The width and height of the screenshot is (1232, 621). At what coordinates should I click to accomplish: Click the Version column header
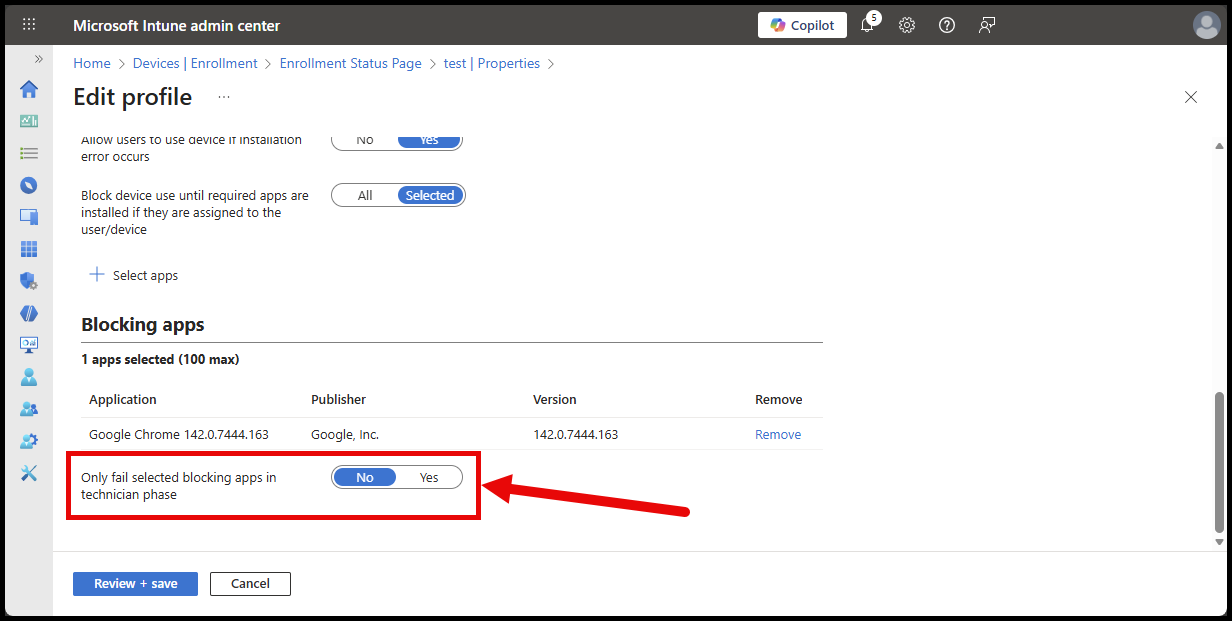point(555,399)
